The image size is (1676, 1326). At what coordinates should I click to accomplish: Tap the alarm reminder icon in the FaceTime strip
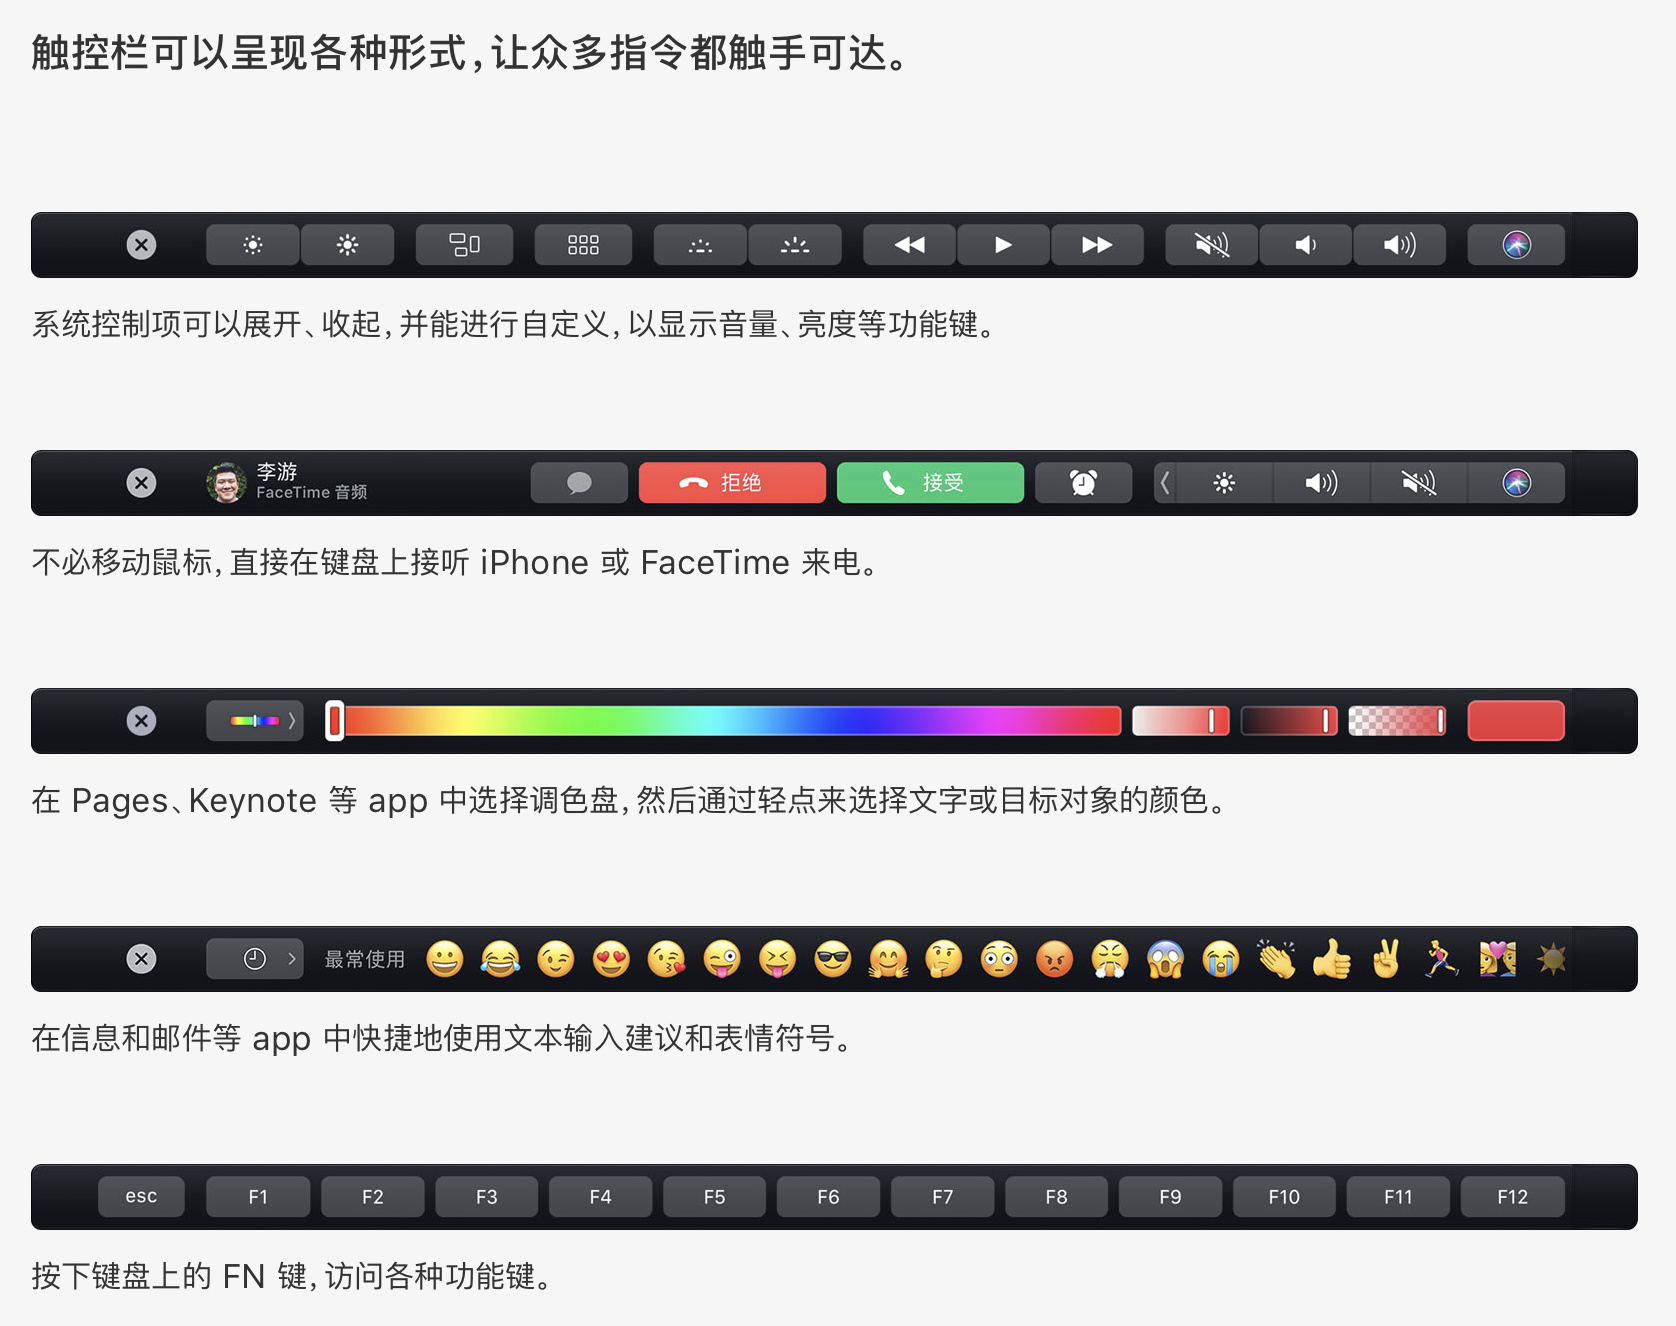[x=1083, y=483]
